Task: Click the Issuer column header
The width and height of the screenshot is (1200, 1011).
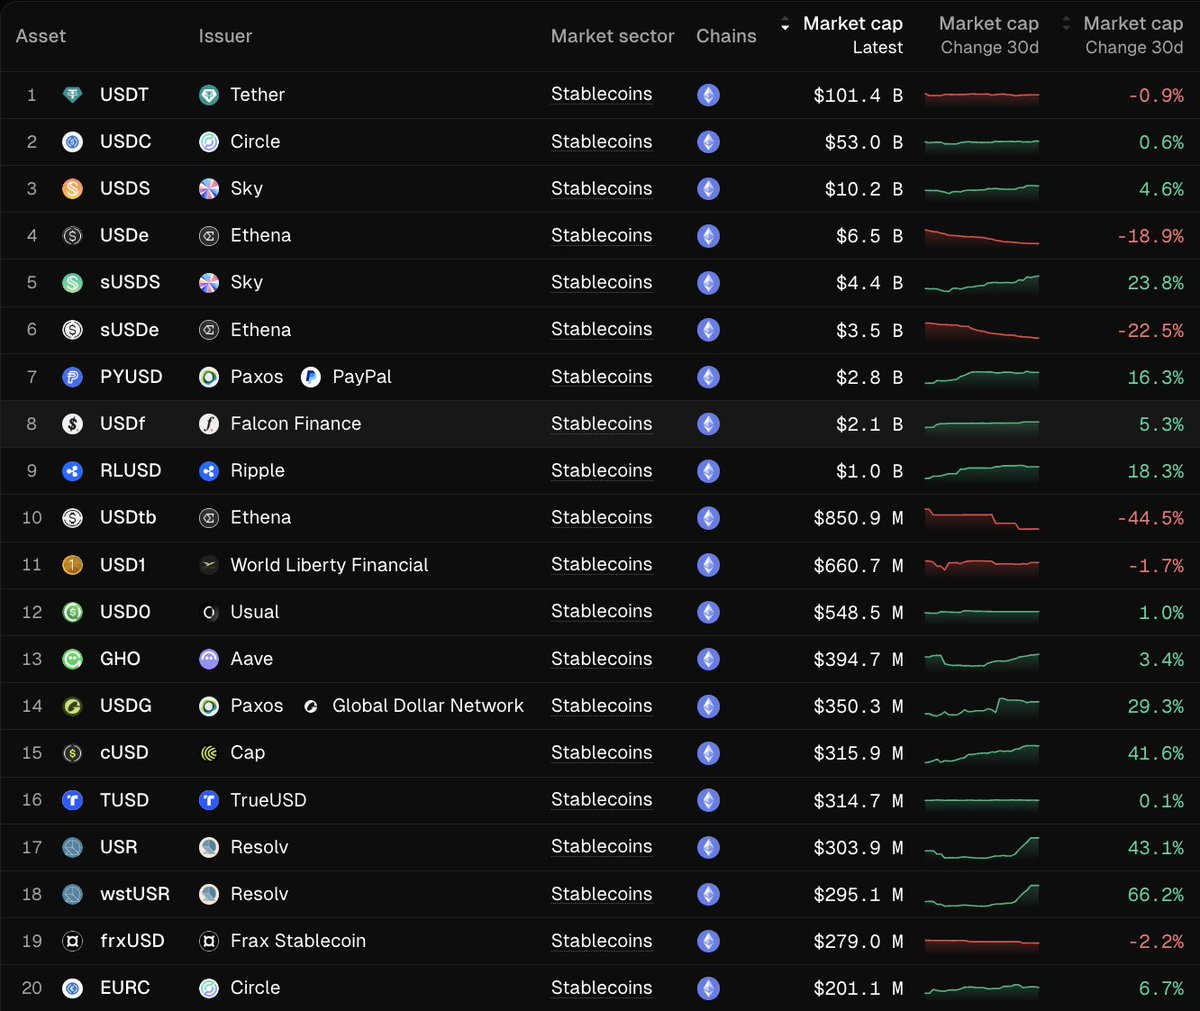Action: coord(225,36)
